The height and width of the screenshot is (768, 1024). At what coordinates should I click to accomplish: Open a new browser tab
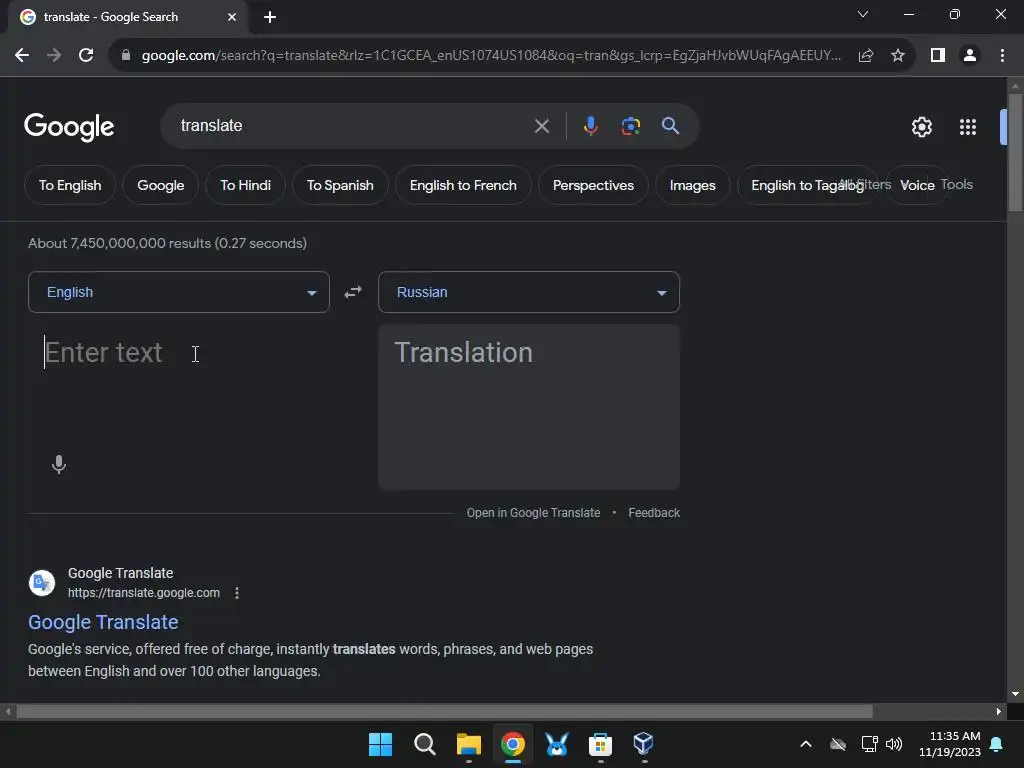click(270, 17)
